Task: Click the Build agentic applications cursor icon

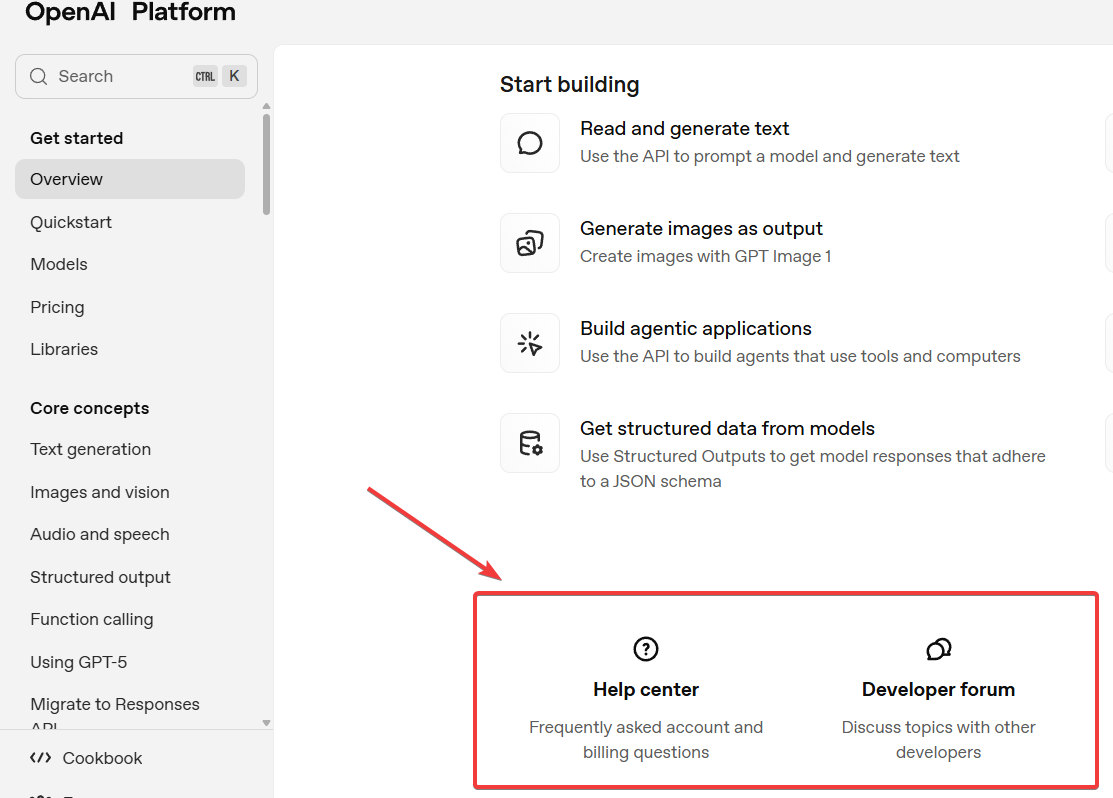Action: coord(530,343)
